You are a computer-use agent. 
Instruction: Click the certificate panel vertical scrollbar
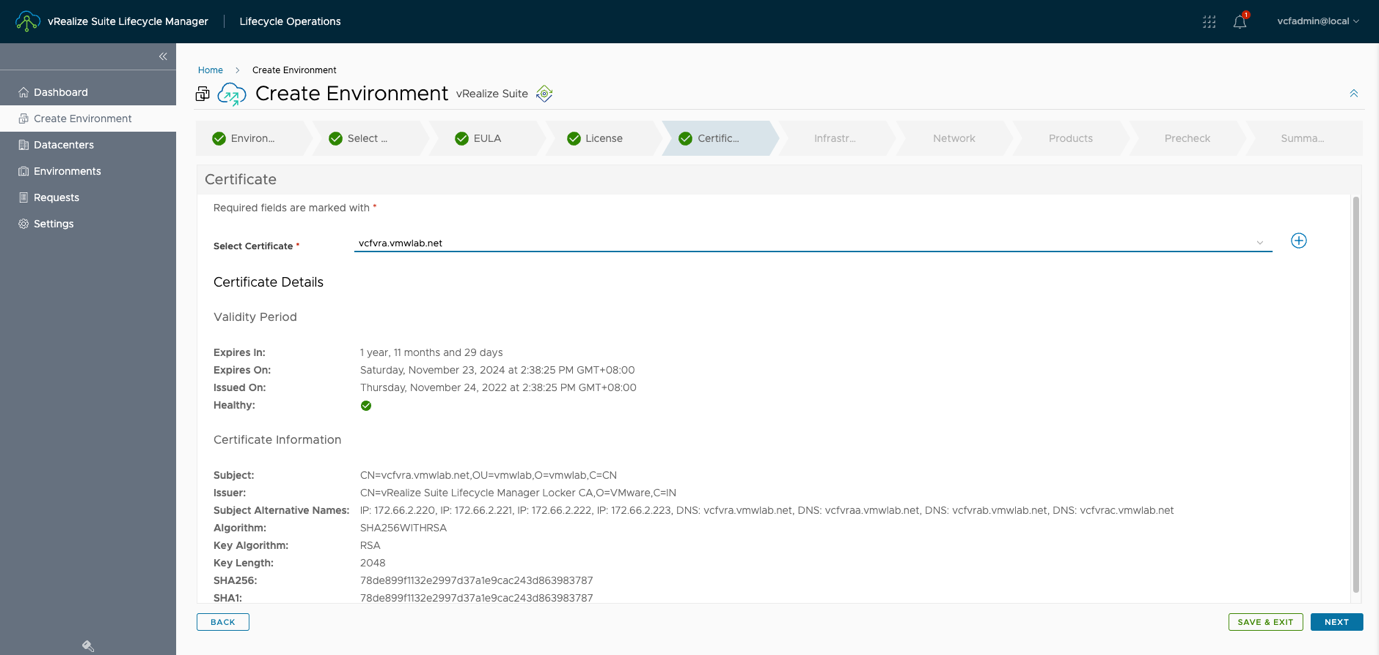point(1356,395)
